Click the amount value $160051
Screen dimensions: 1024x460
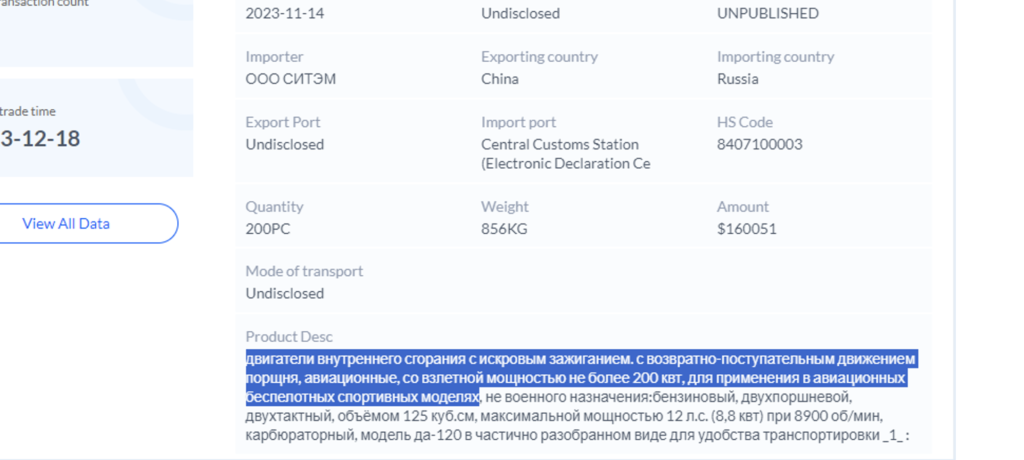[746, 229]
